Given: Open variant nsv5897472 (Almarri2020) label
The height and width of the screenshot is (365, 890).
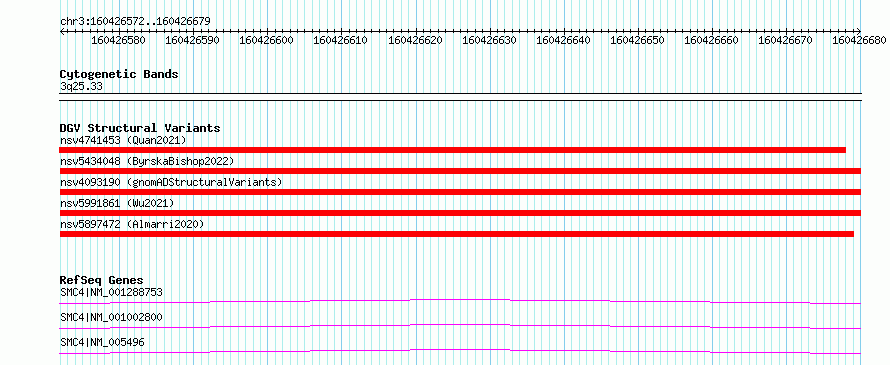Looking at the screenshot, I should pos(132,224).
